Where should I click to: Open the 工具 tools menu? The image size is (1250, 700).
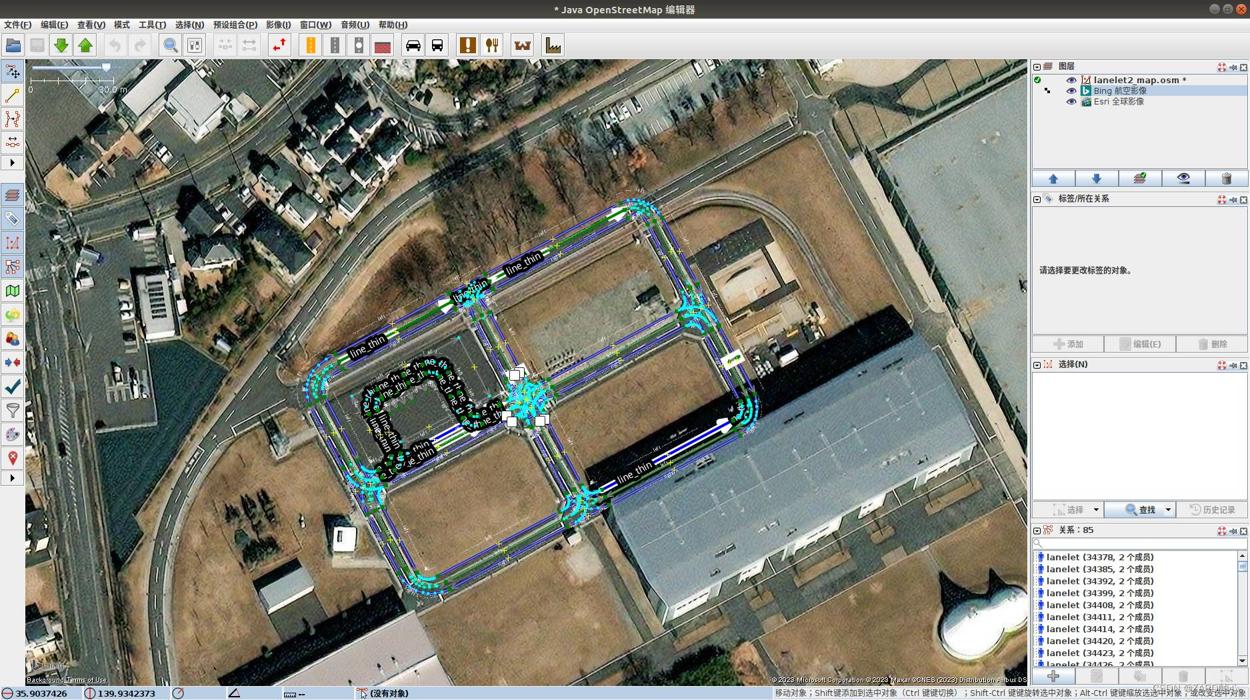coord(152,25)
